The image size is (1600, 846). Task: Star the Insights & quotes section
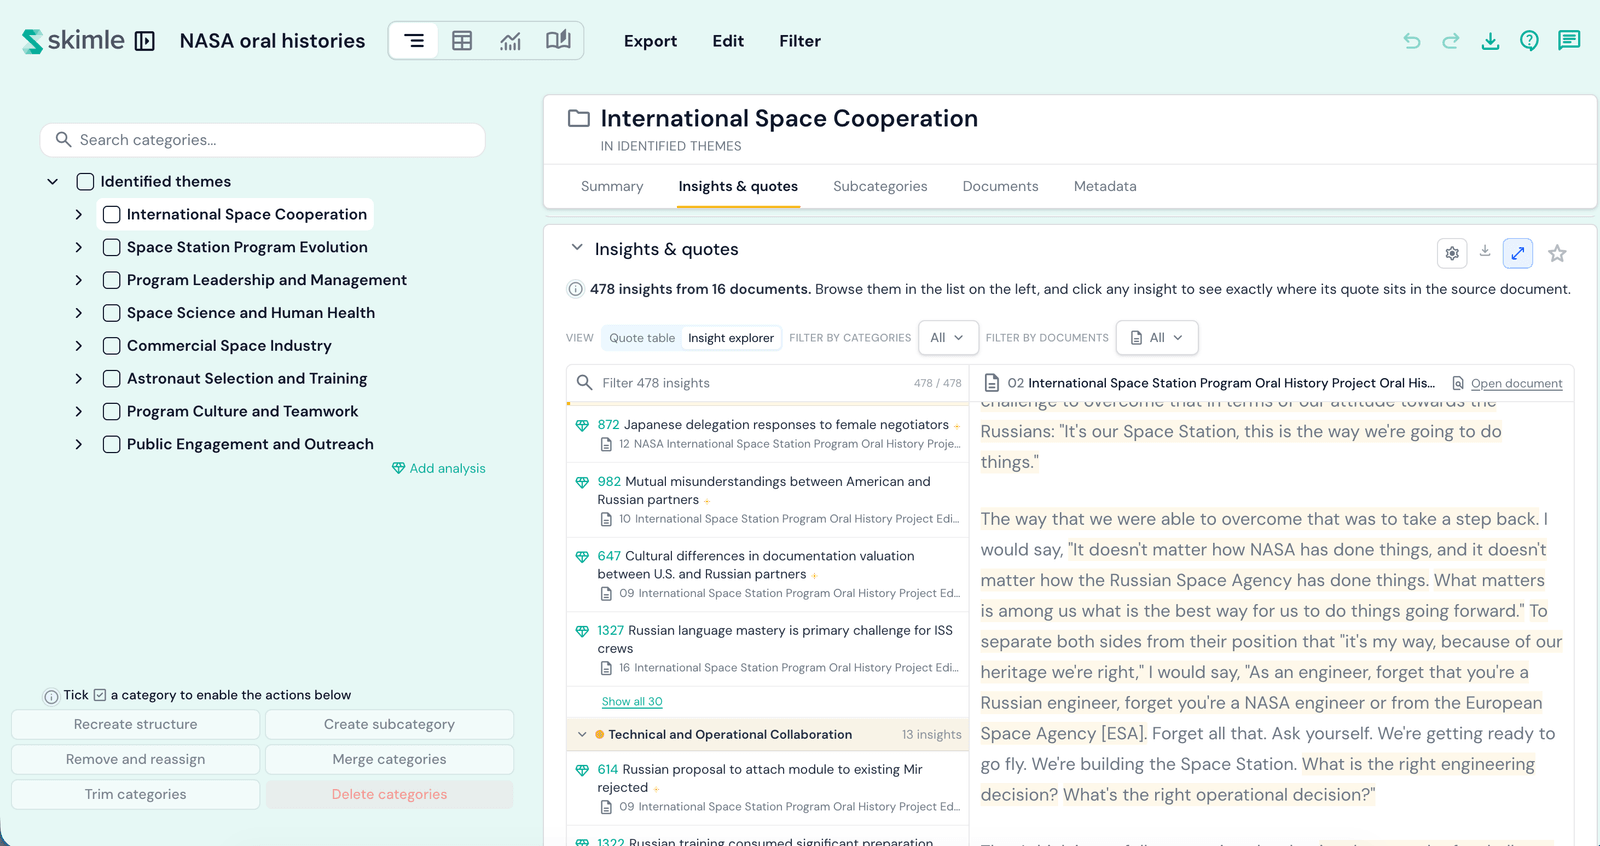pyautogui.click(x=1557, y=254)
